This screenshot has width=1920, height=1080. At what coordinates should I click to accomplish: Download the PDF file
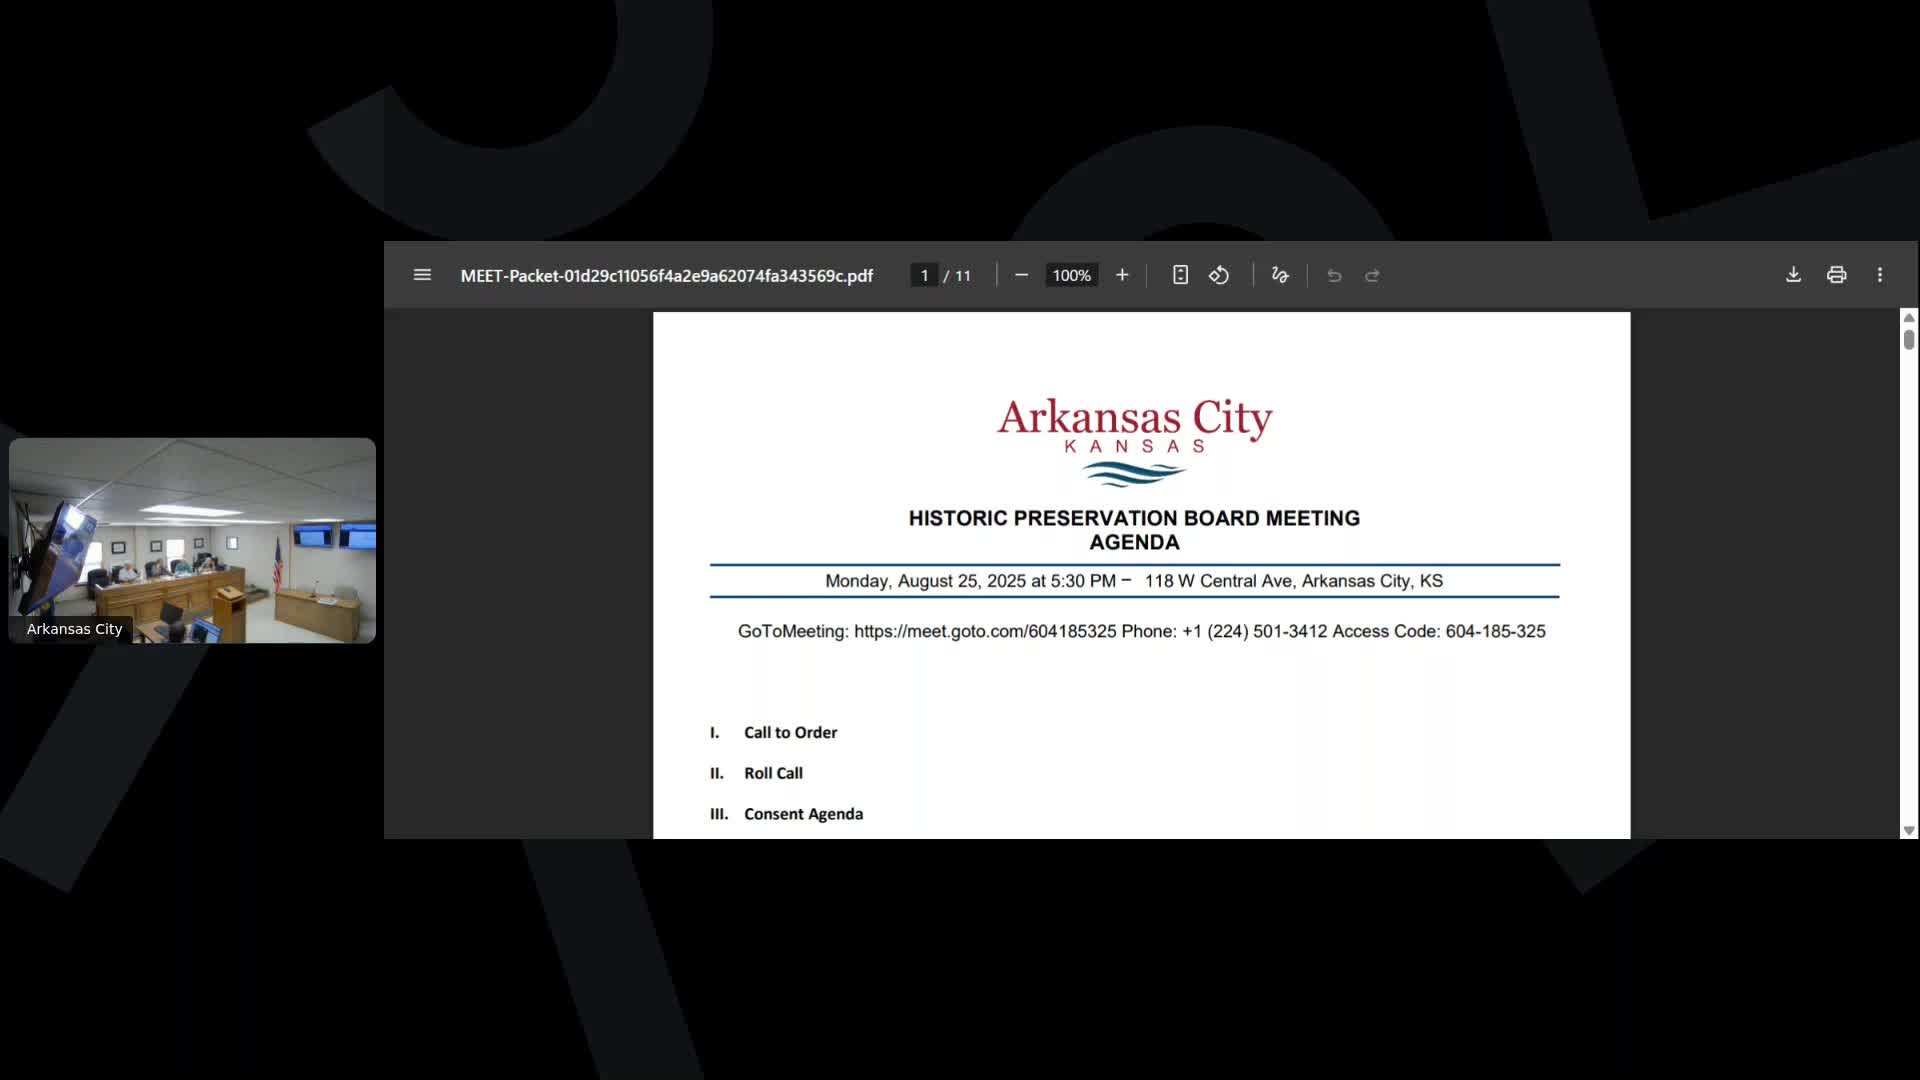click(x=1793, y=275)
